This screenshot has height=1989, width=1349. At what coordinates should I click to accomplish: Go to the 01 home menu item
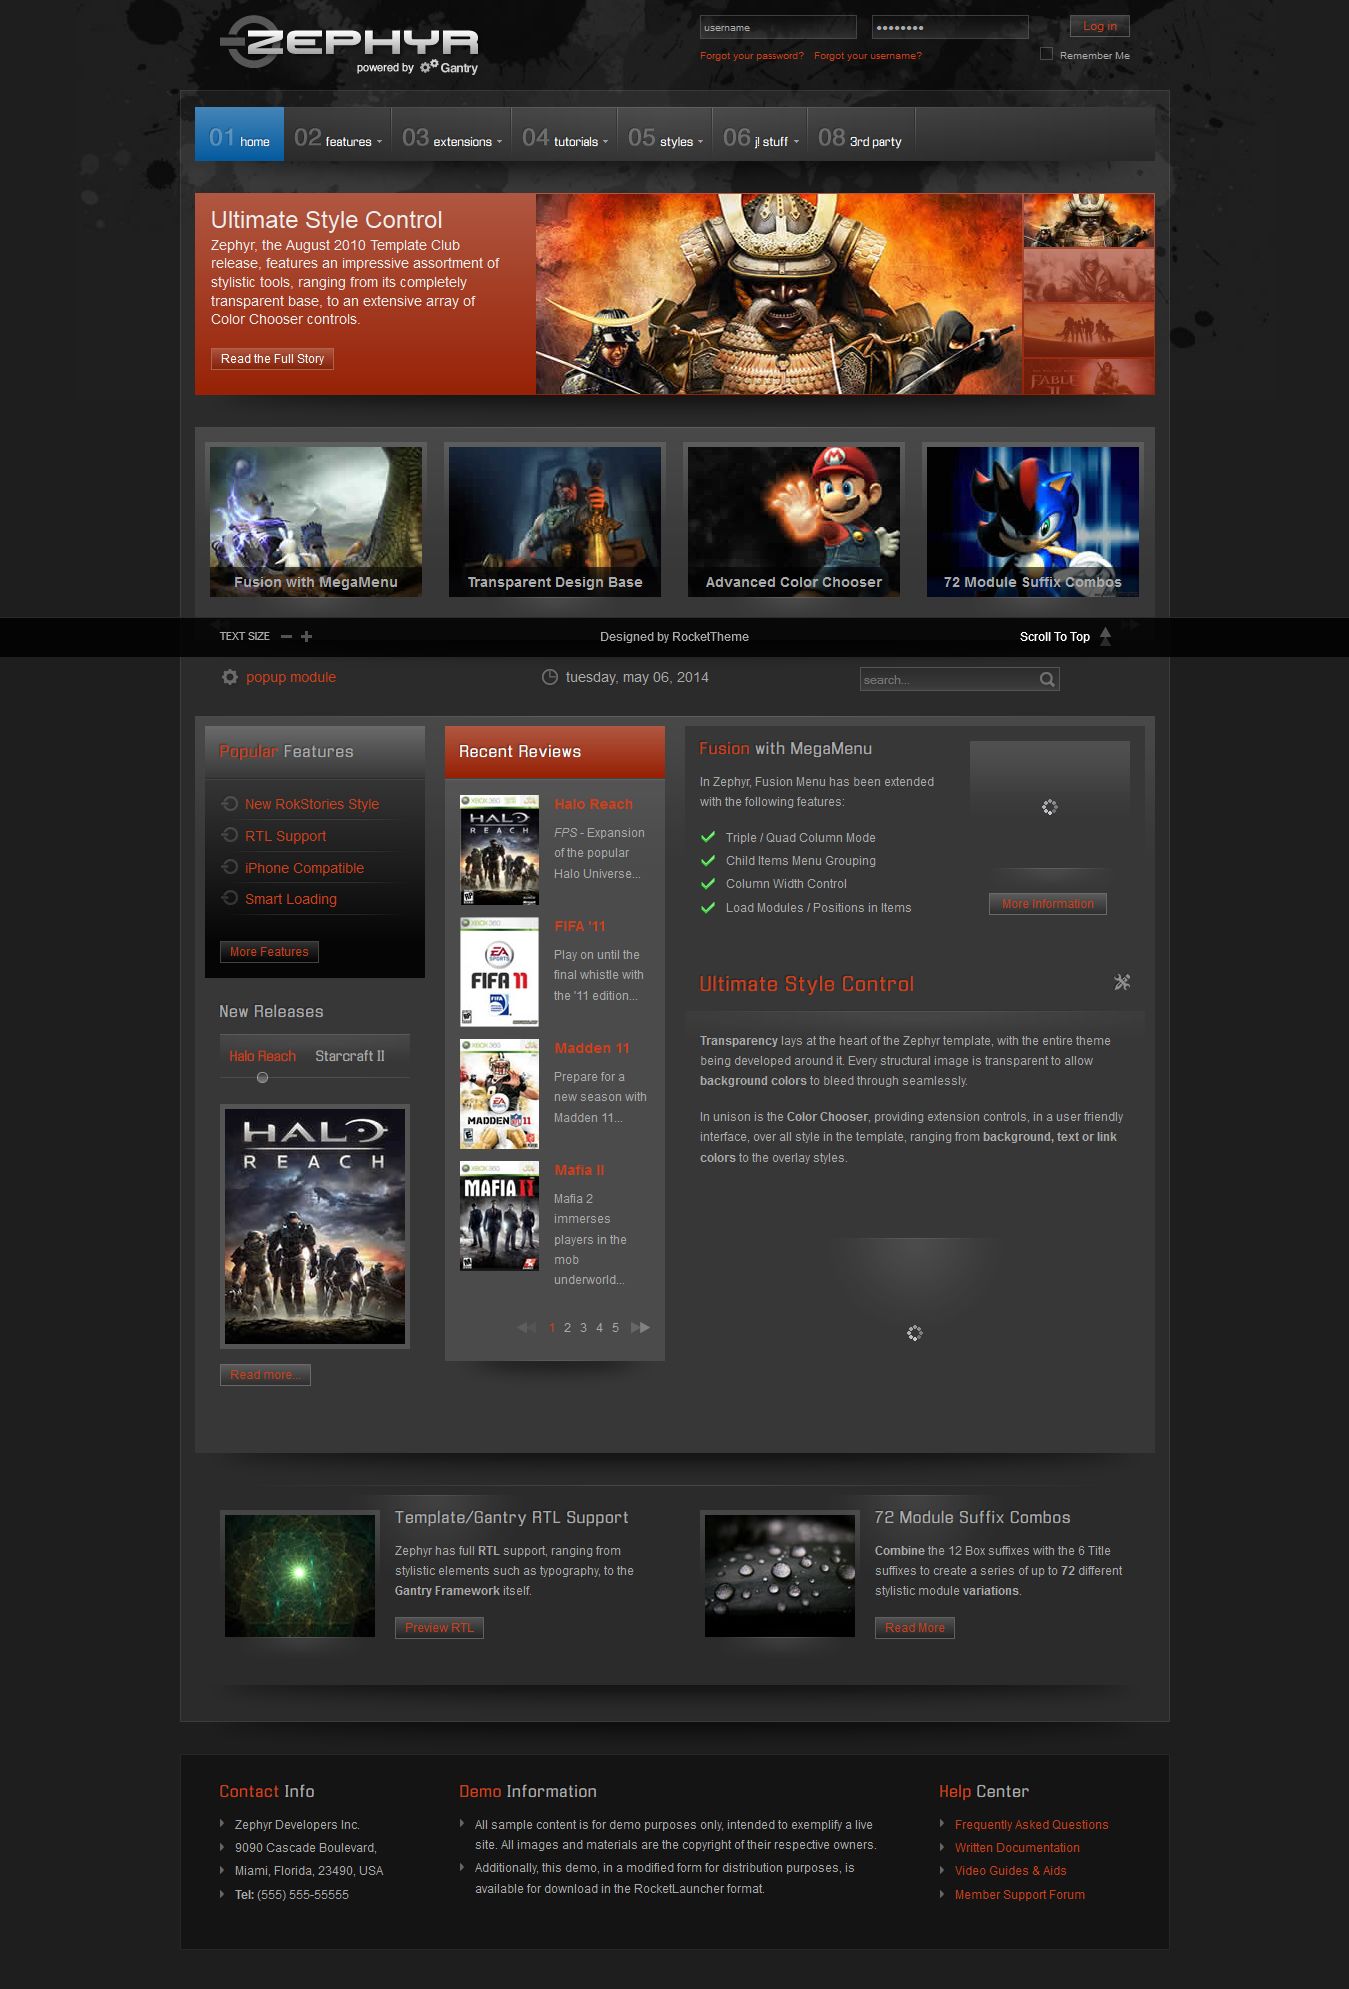click(240, 135)
